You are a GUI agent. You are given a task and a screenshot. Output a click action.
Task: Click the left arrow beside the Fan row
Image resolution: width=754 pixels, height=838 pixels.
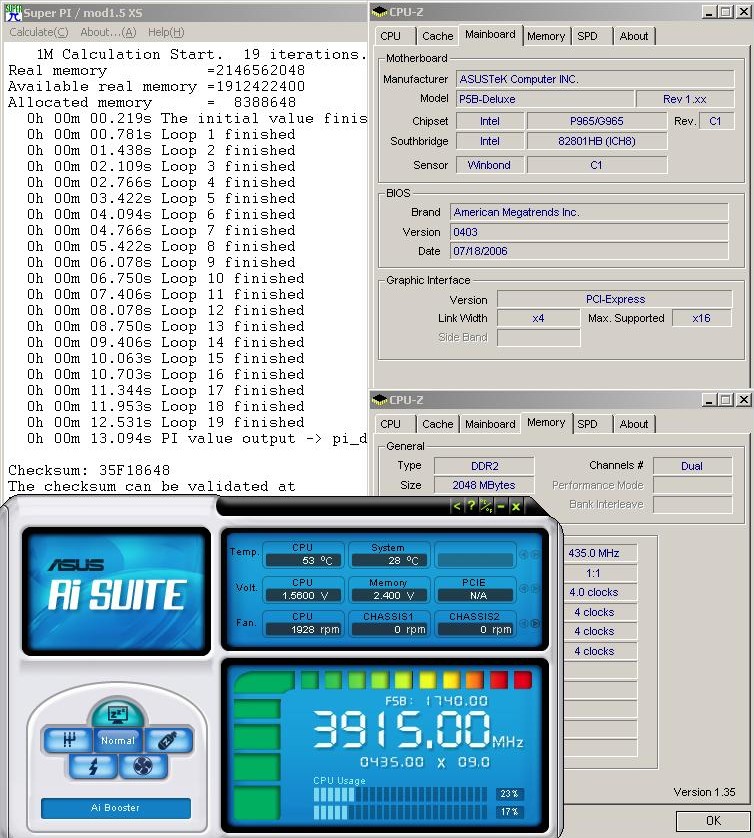pyautogui.click(x=524, y=623)
